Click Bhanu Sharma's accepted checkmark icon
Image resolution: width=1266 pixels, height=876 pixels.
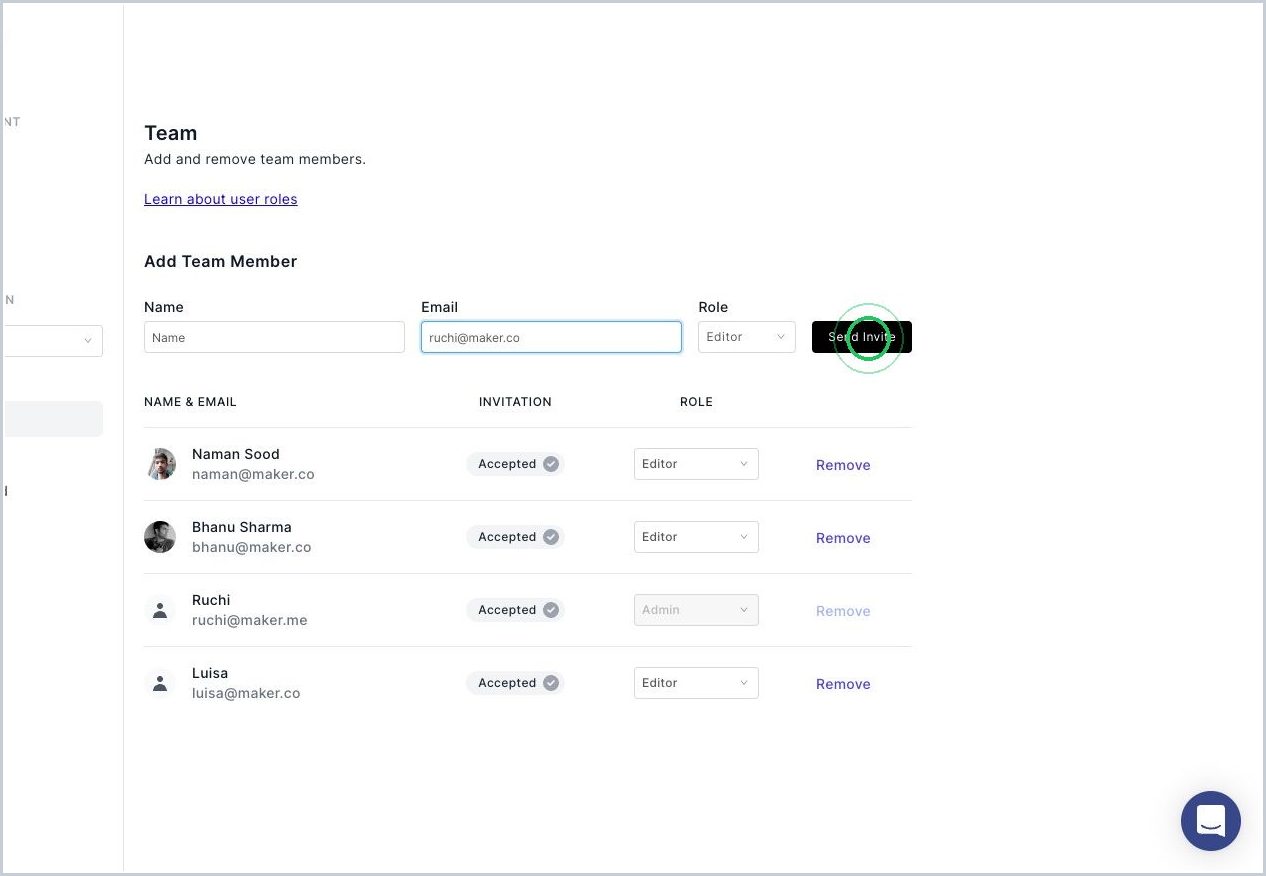point(551,537)
